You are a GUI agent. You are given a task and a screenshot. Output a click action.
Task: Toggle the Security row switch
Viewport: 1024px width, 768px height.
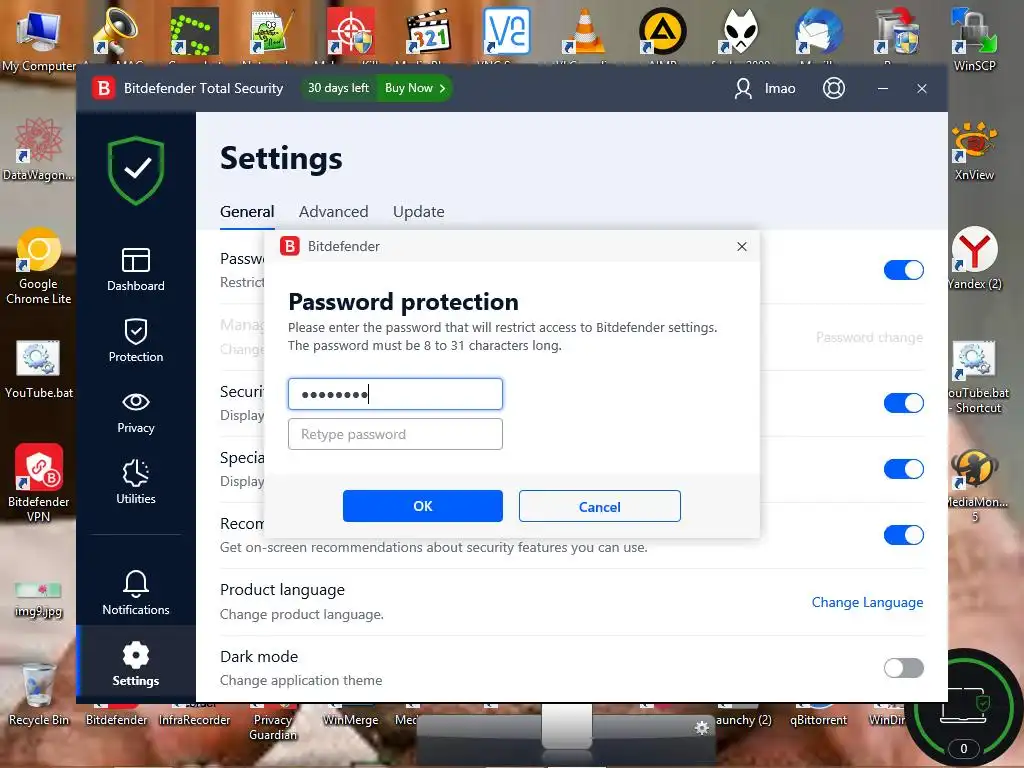coord(903,402)
